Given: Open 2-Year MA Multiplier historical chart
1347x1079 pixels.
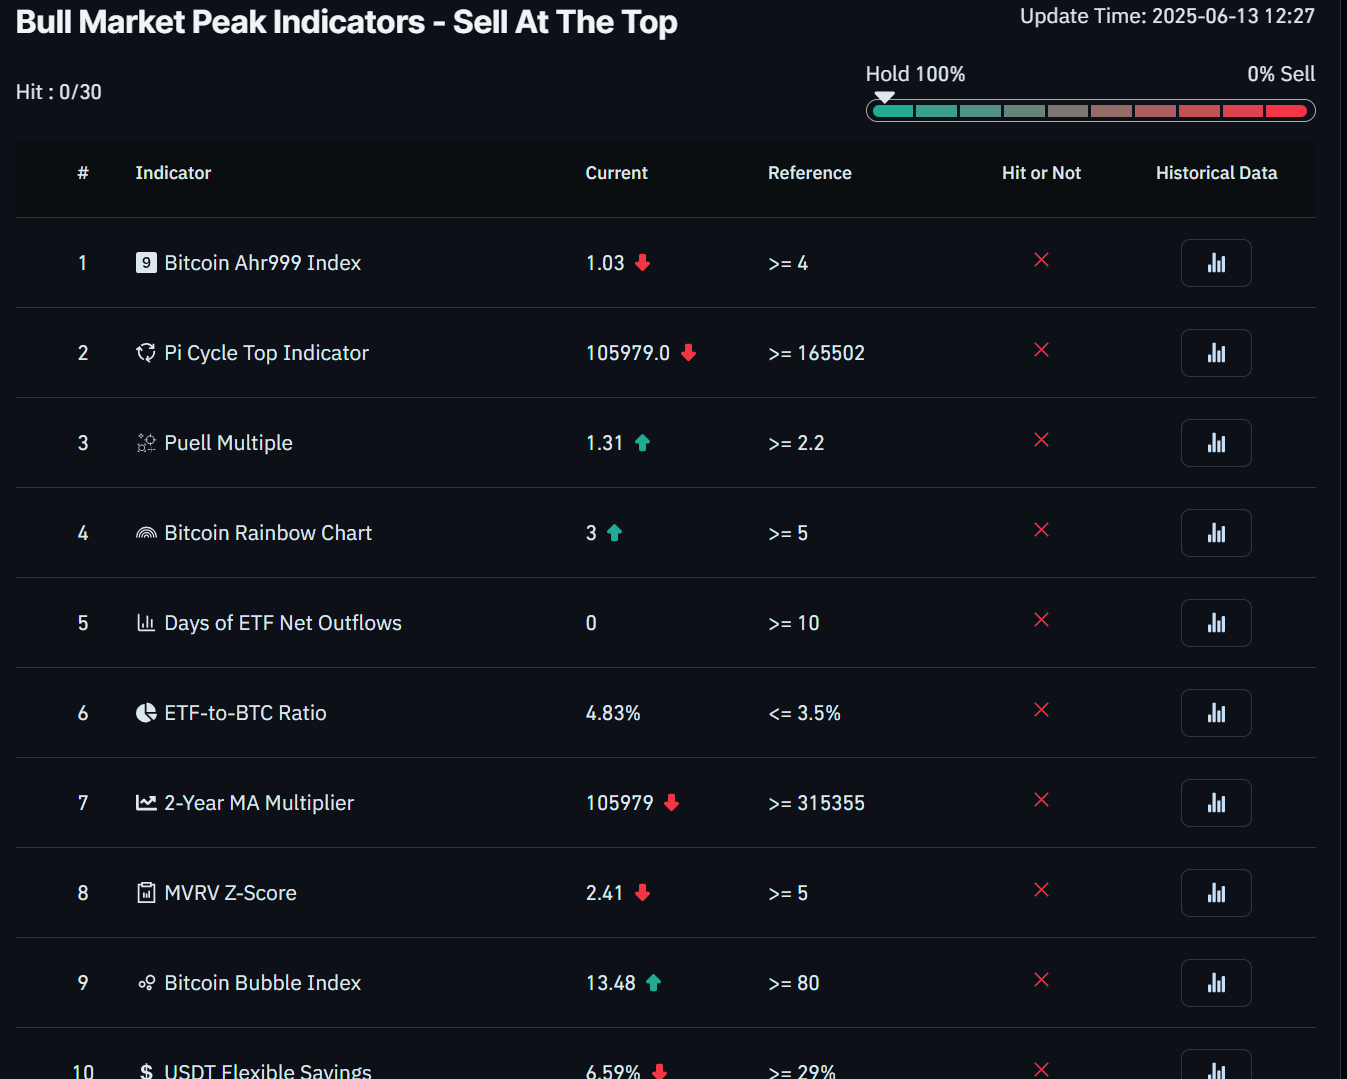Looking at the screenshot, I should pos(1215,803).
